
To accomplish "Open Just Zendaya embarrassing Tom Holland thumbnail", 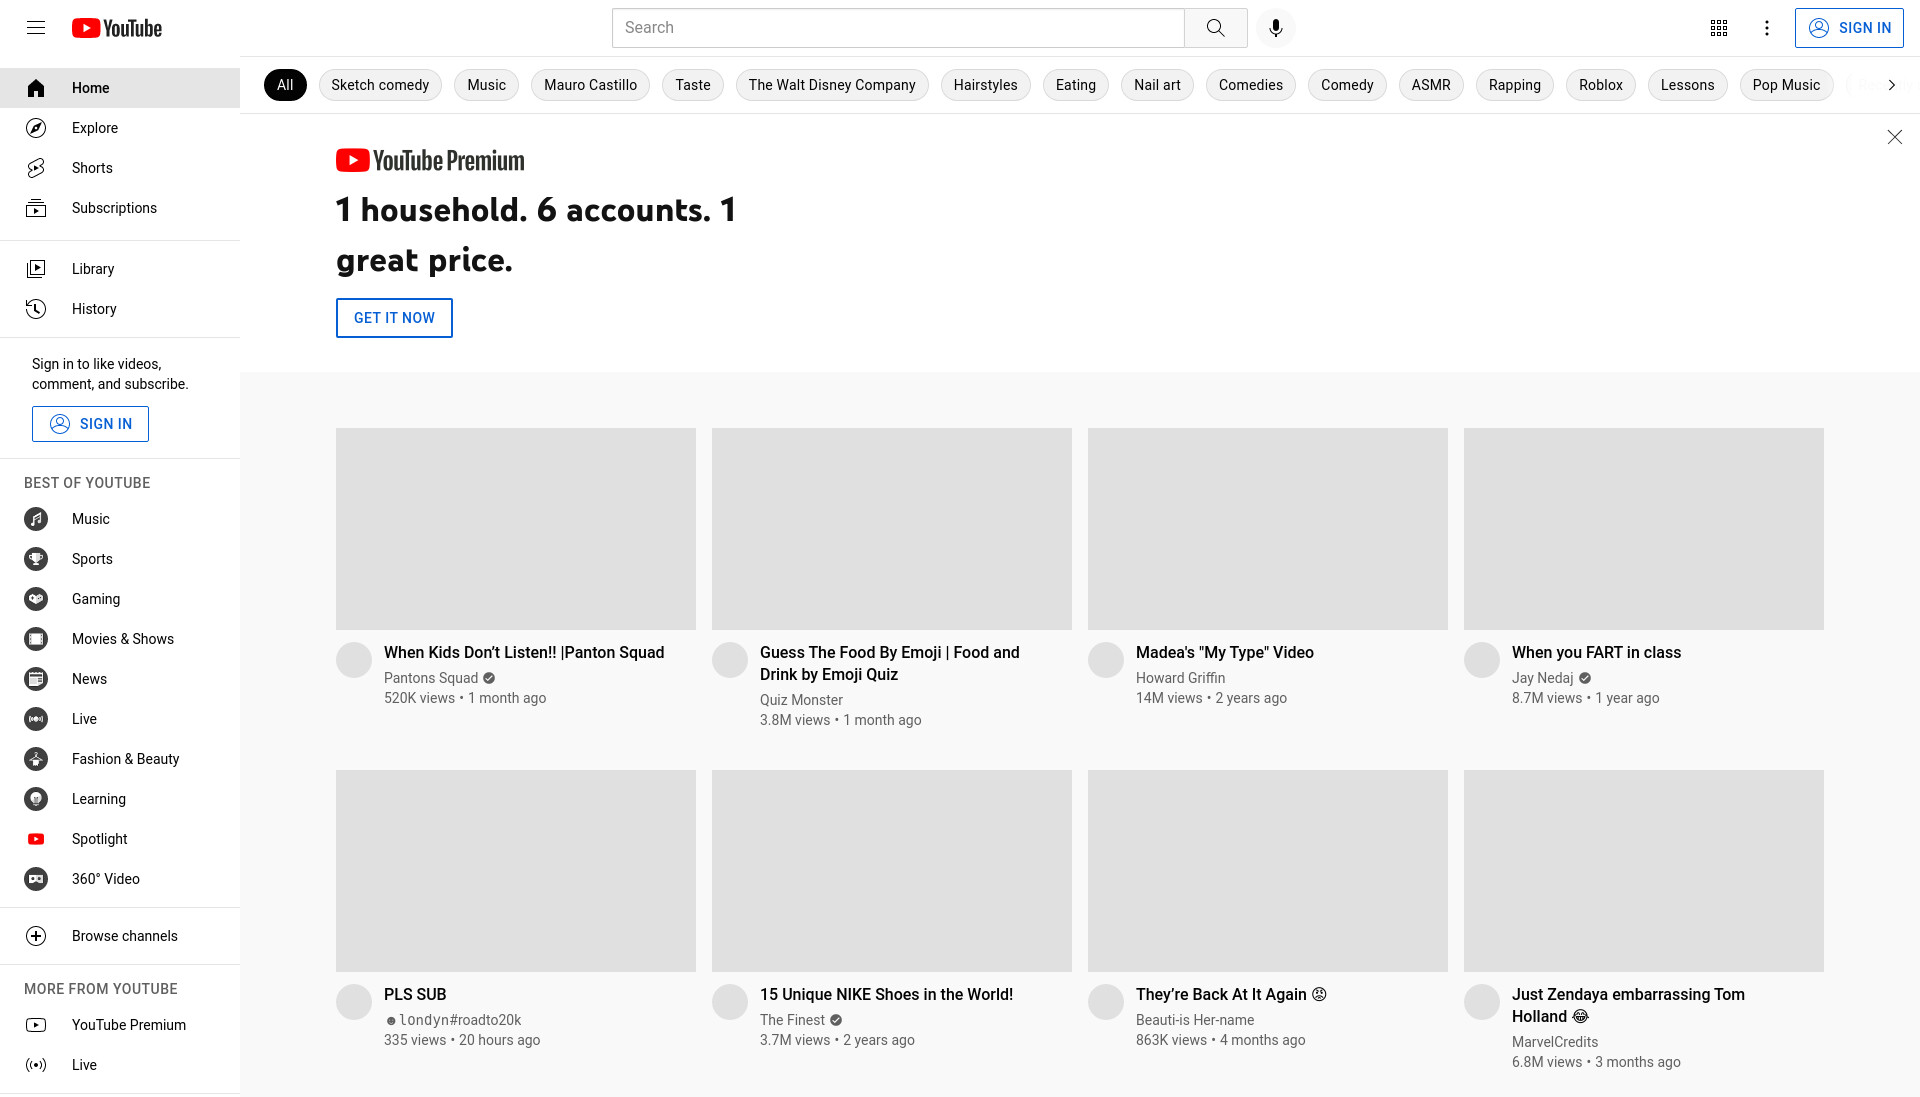I will point(1644,871).
